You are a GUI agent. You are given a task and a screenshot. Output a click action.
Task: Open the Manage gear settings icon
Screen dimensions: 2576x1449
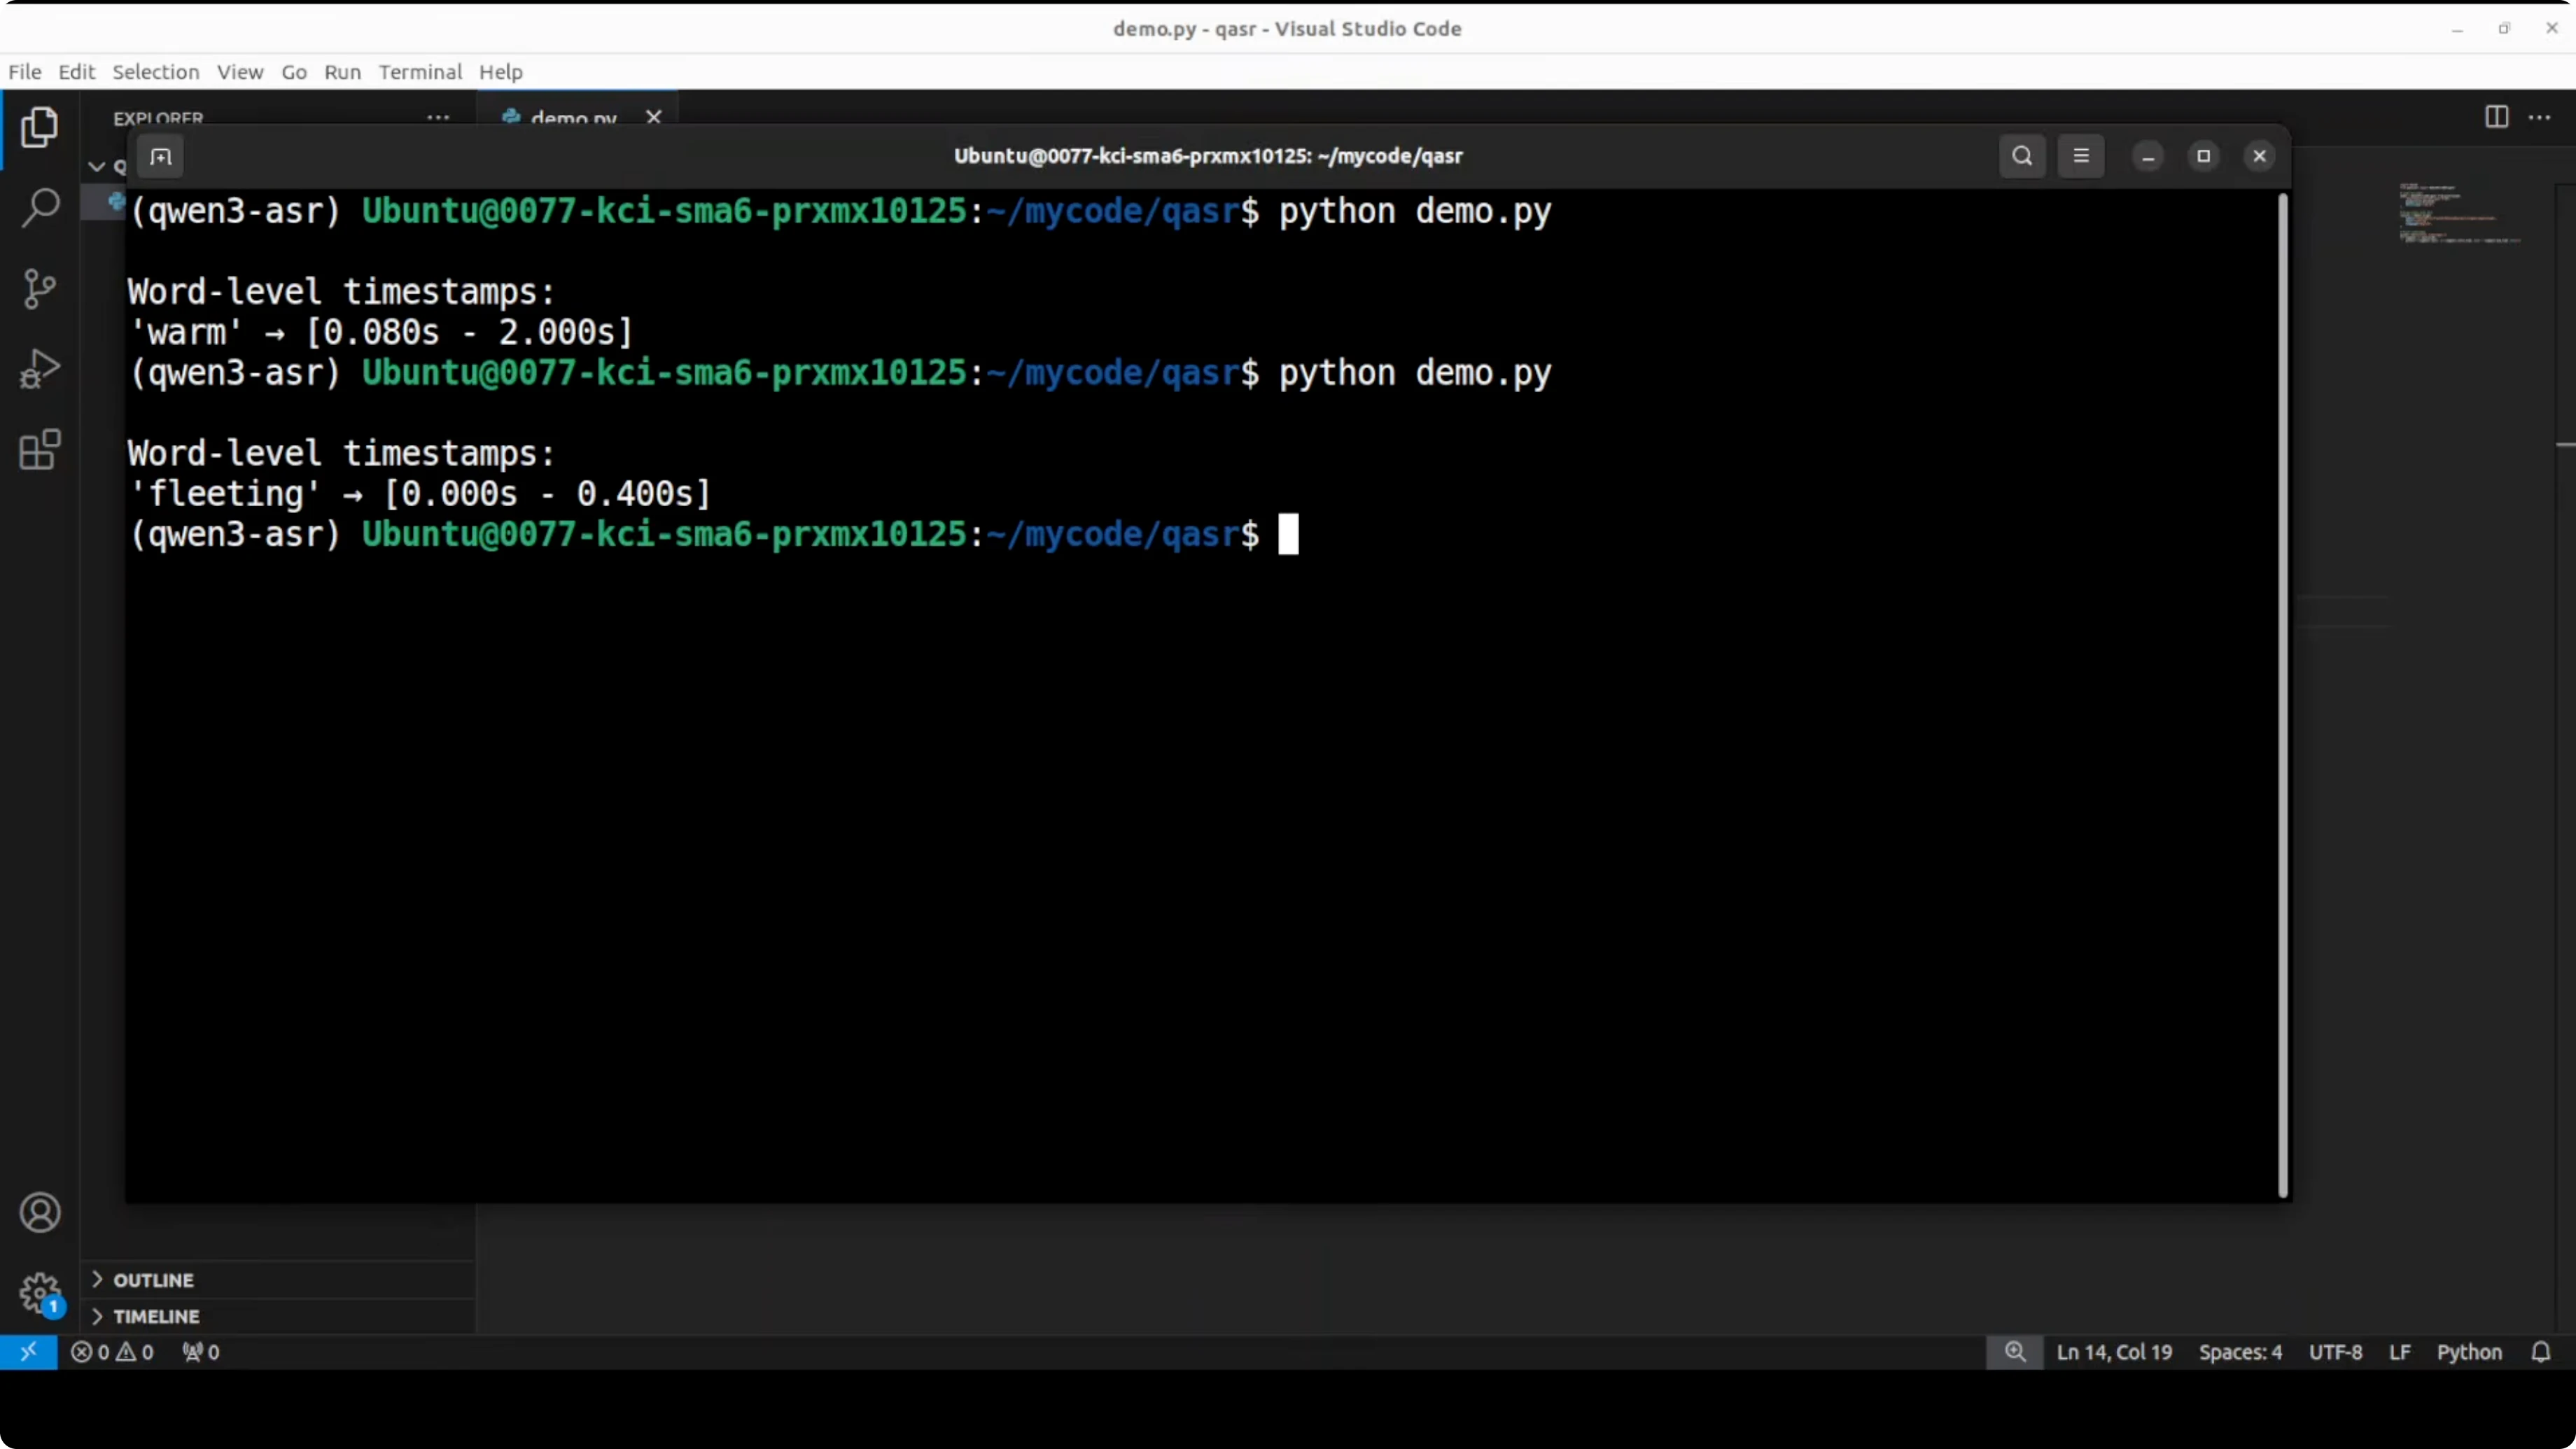pos(39,1293)
